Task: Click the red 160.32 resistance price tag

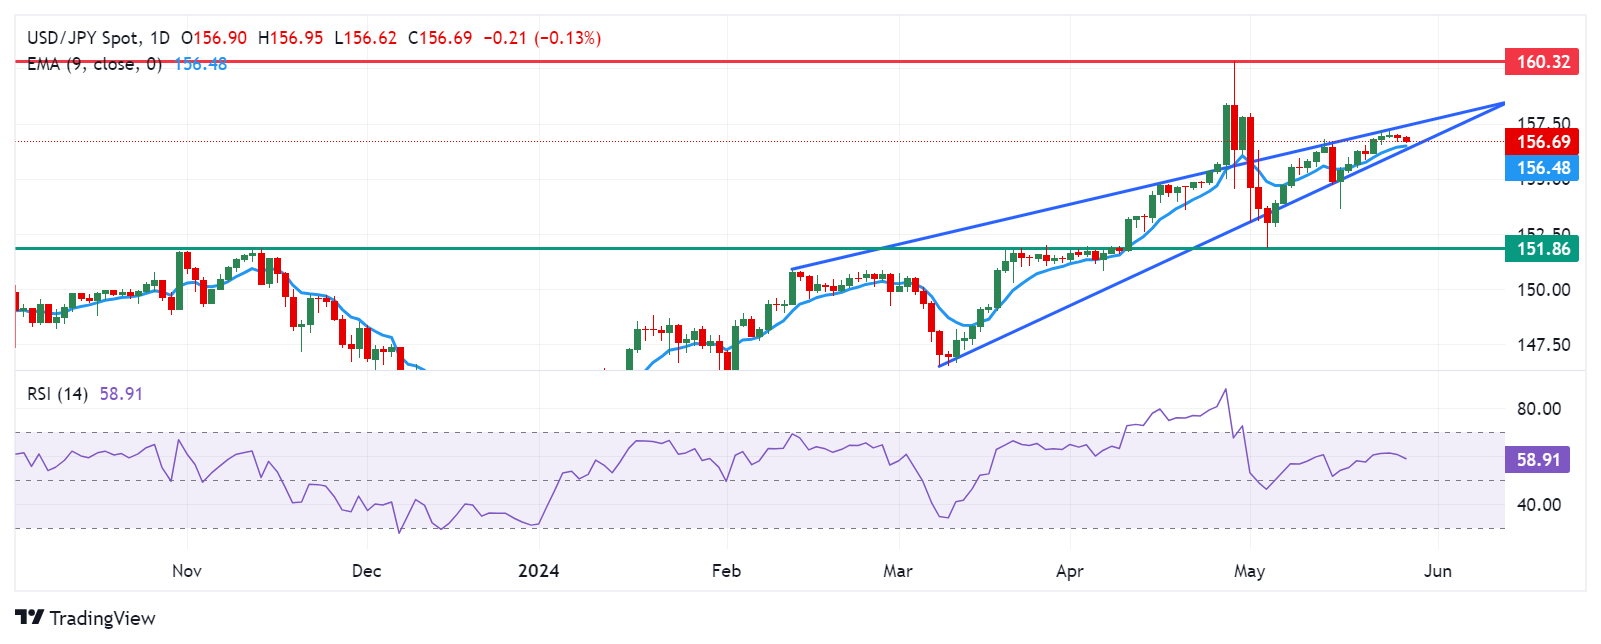Action: (x=1542, y=62)
